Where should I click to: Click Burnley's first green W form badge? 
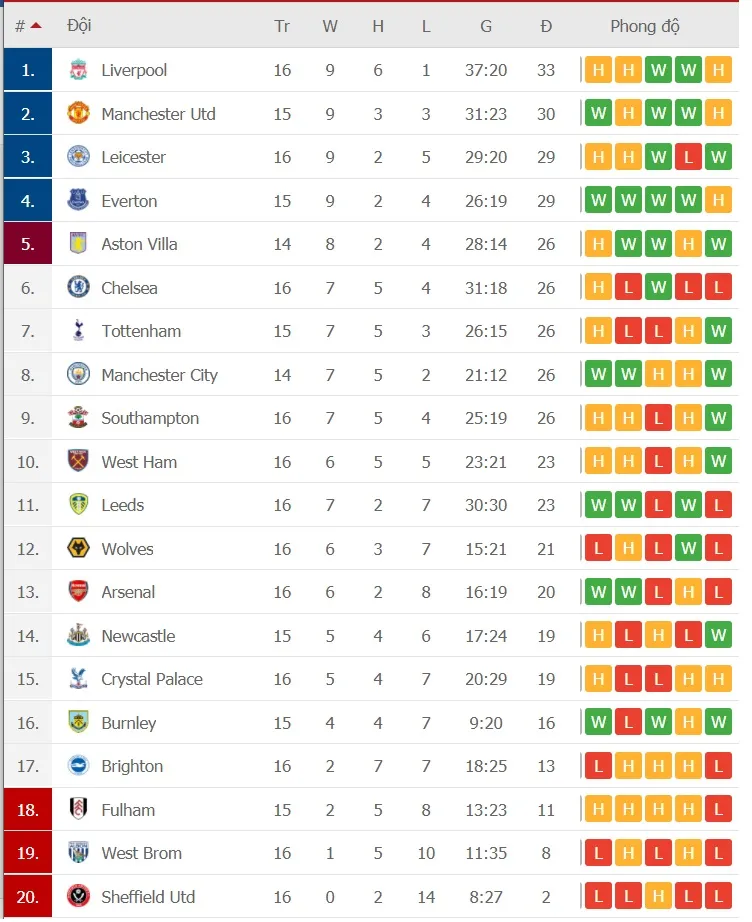click(599, 723)
